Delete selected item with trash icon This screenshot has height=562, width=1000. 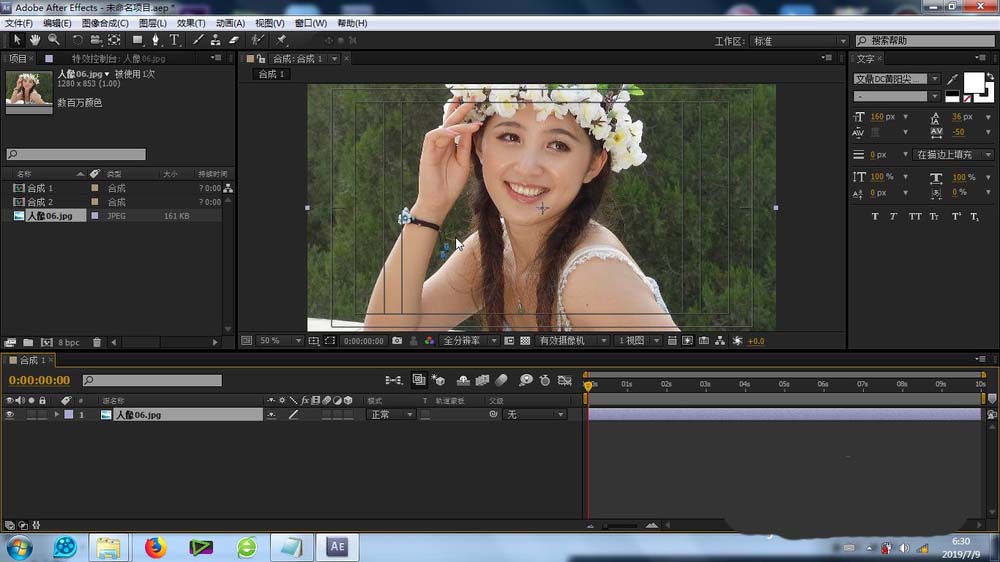tap(97, 343)
